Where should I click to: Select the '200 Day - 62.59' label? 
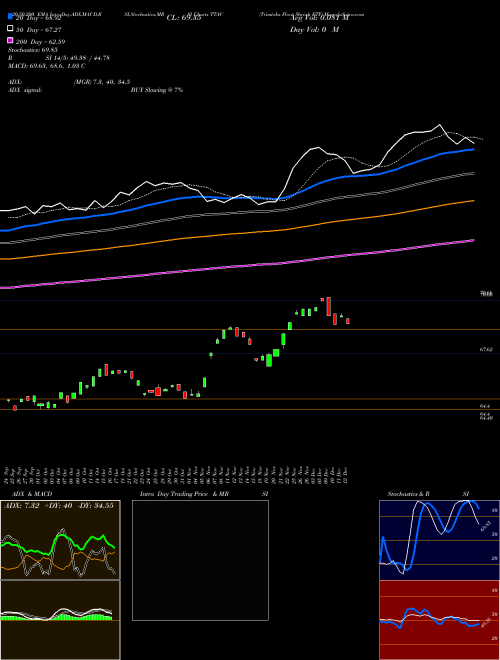[x=40, y=42]
